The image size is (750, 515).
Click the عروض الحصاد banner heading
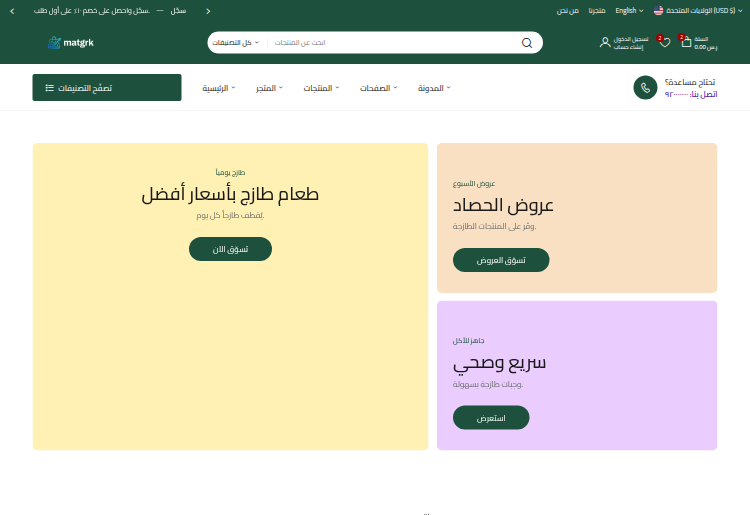tap(503, 205)
